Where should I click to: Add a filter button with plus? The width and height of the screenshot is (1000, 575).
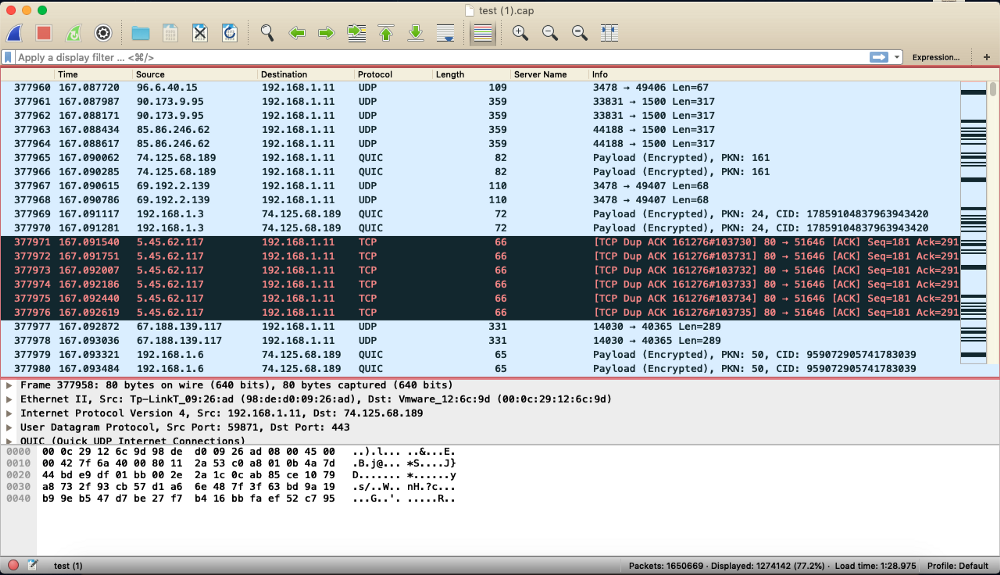(985, 58)
